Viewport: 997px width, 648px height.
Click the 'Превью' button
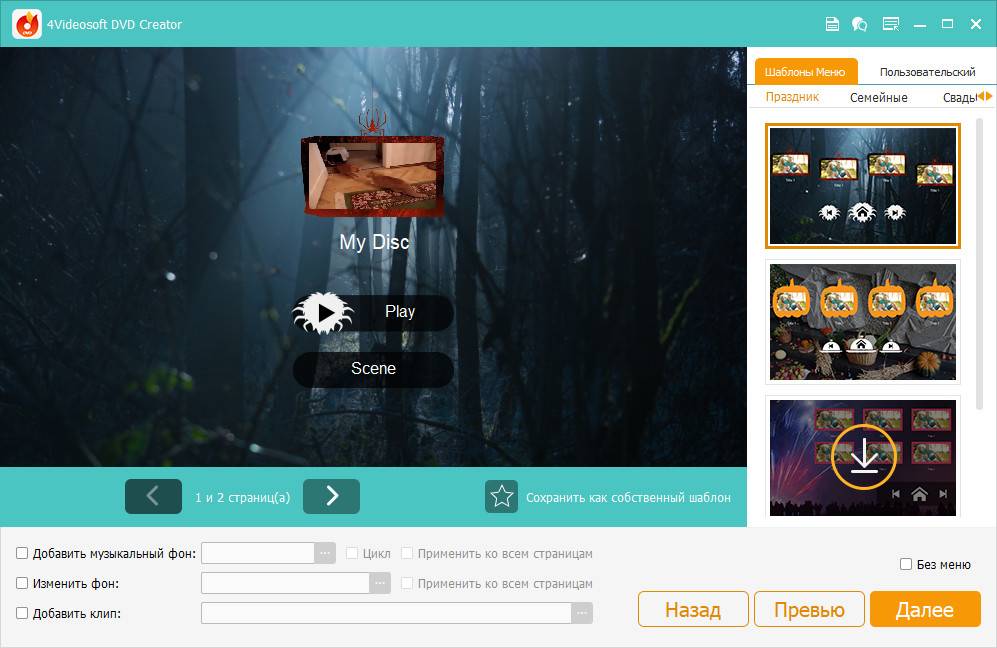(809, 610)
